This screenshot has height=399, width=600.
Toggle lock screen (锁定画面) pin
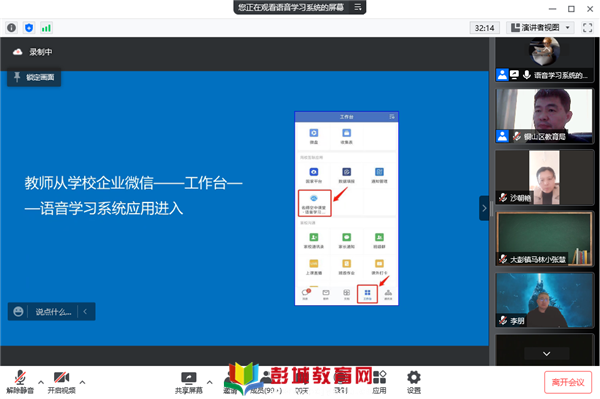pos(34,78)
